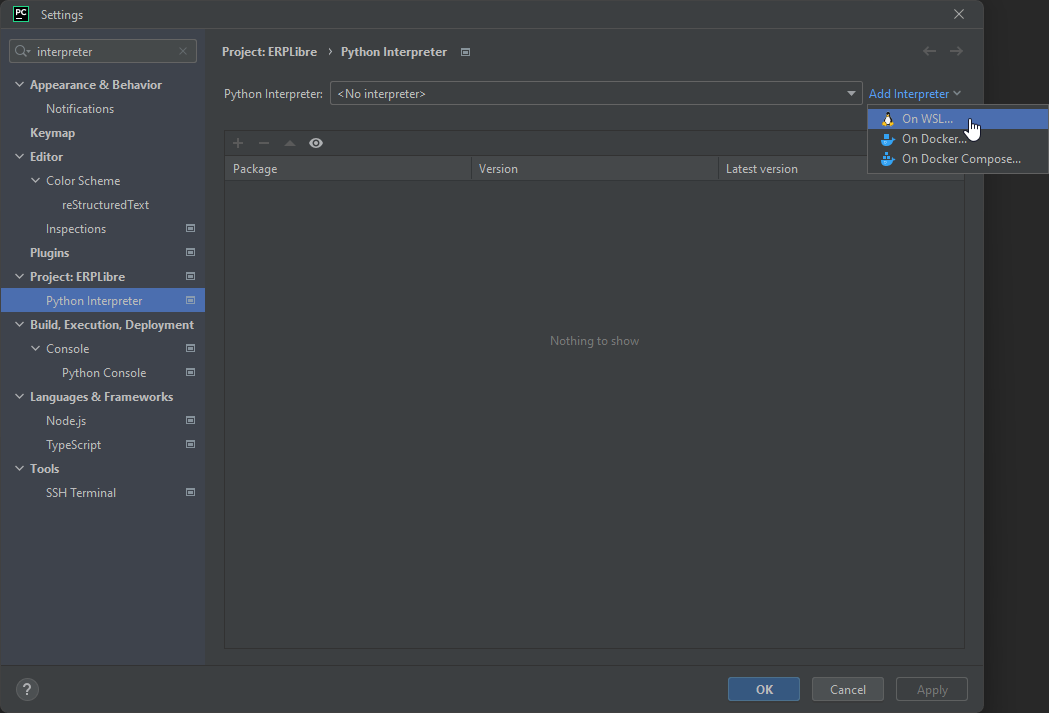
Task: Open Keymap settings
Action: pos(52,132)
